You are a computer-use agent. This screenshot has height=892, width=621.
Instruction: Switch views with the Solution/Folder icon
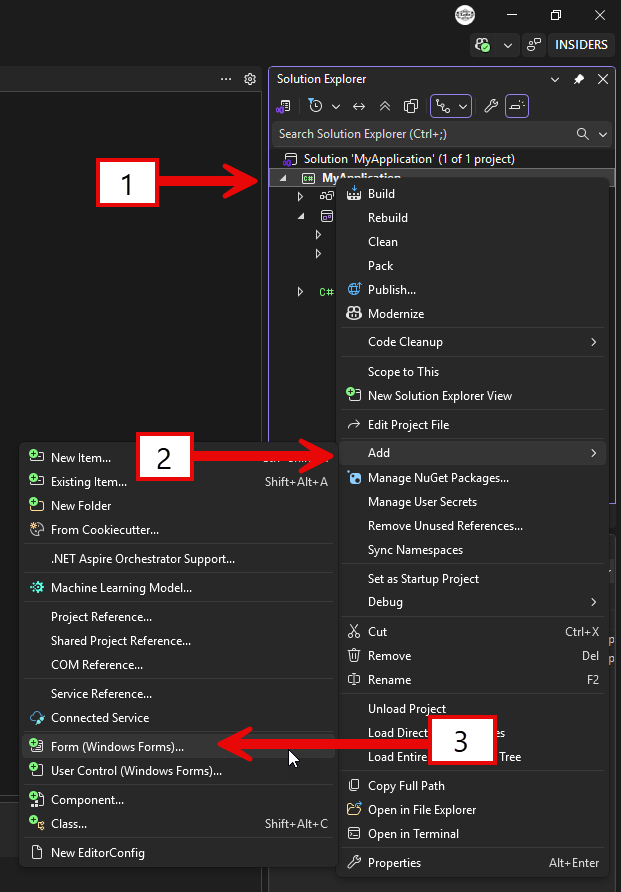click(x=283, y=106)
